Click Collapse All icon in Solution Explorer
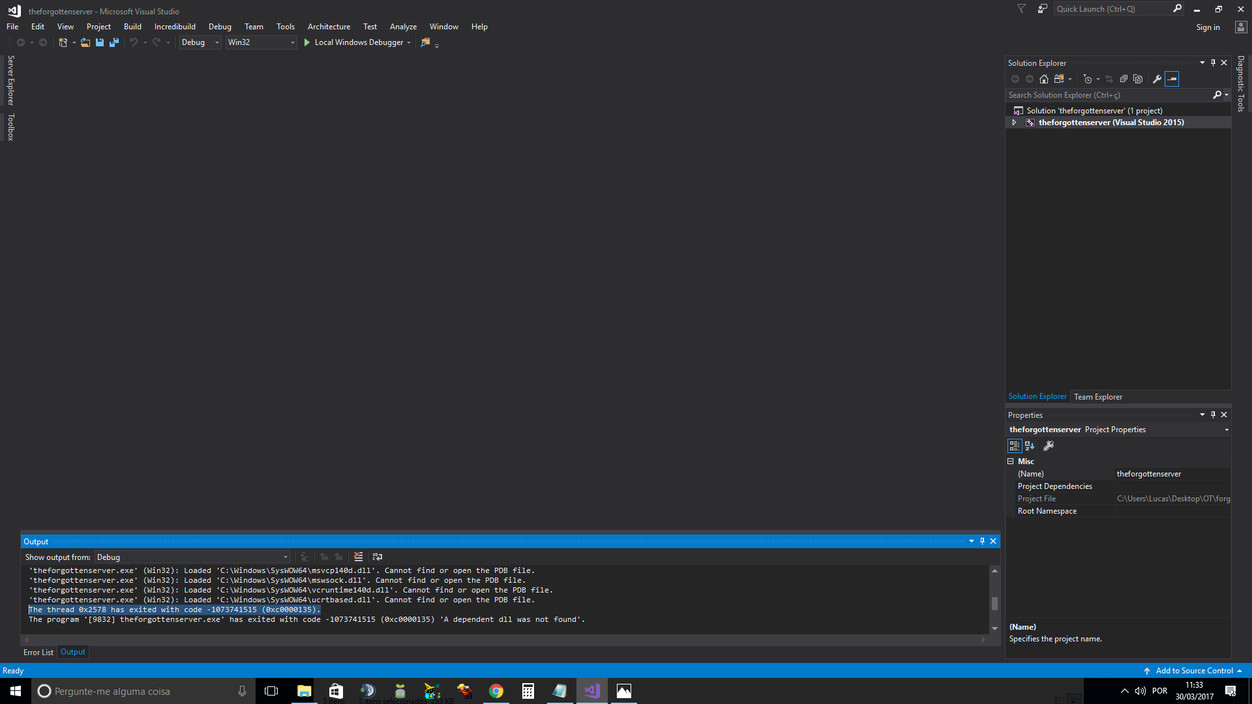This screenshot has height=704, width=1252. coord(1123,79)
